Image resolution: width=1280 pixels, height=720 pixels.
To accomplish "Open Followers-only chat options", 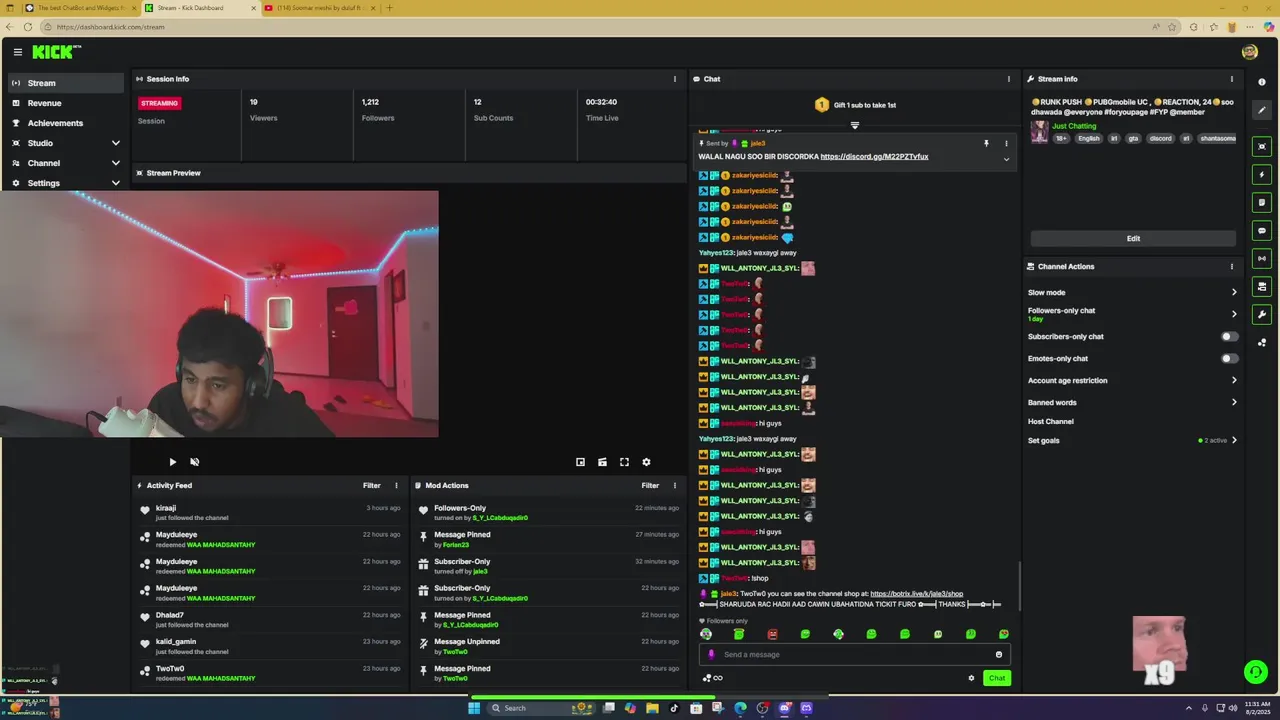I will [x=1132, y=314].
